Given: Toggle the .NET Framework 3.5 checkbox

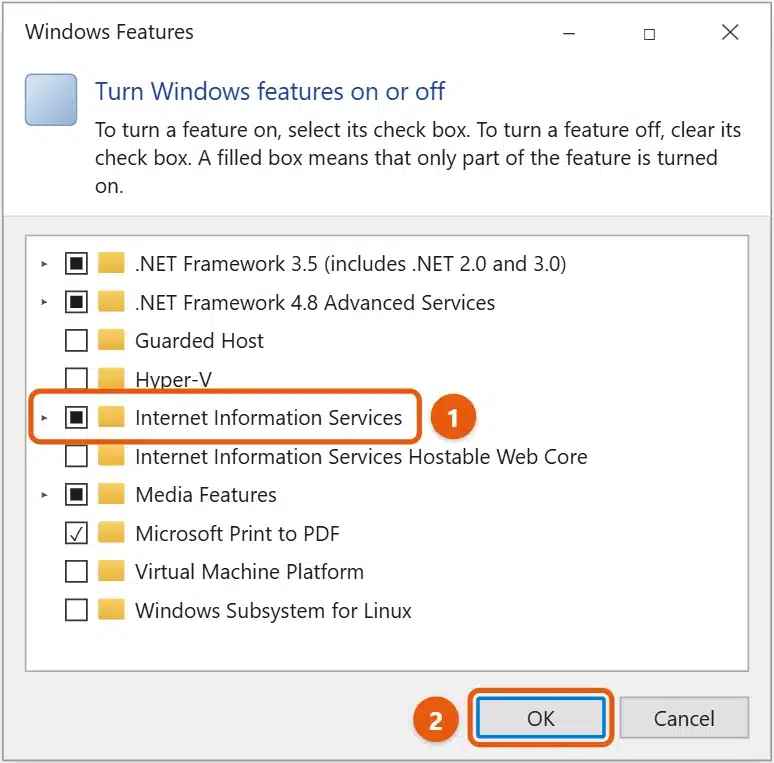Looking at the screenshot, I should (x=76, y=264).
